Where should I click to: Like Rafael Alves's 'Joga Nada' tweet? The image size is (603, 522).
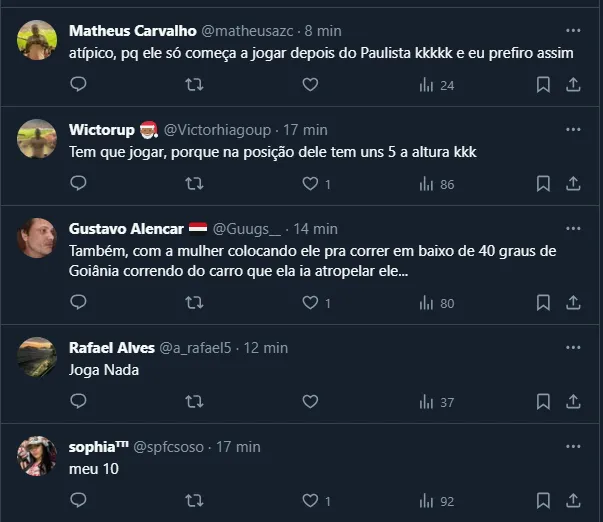coord(310,402)
